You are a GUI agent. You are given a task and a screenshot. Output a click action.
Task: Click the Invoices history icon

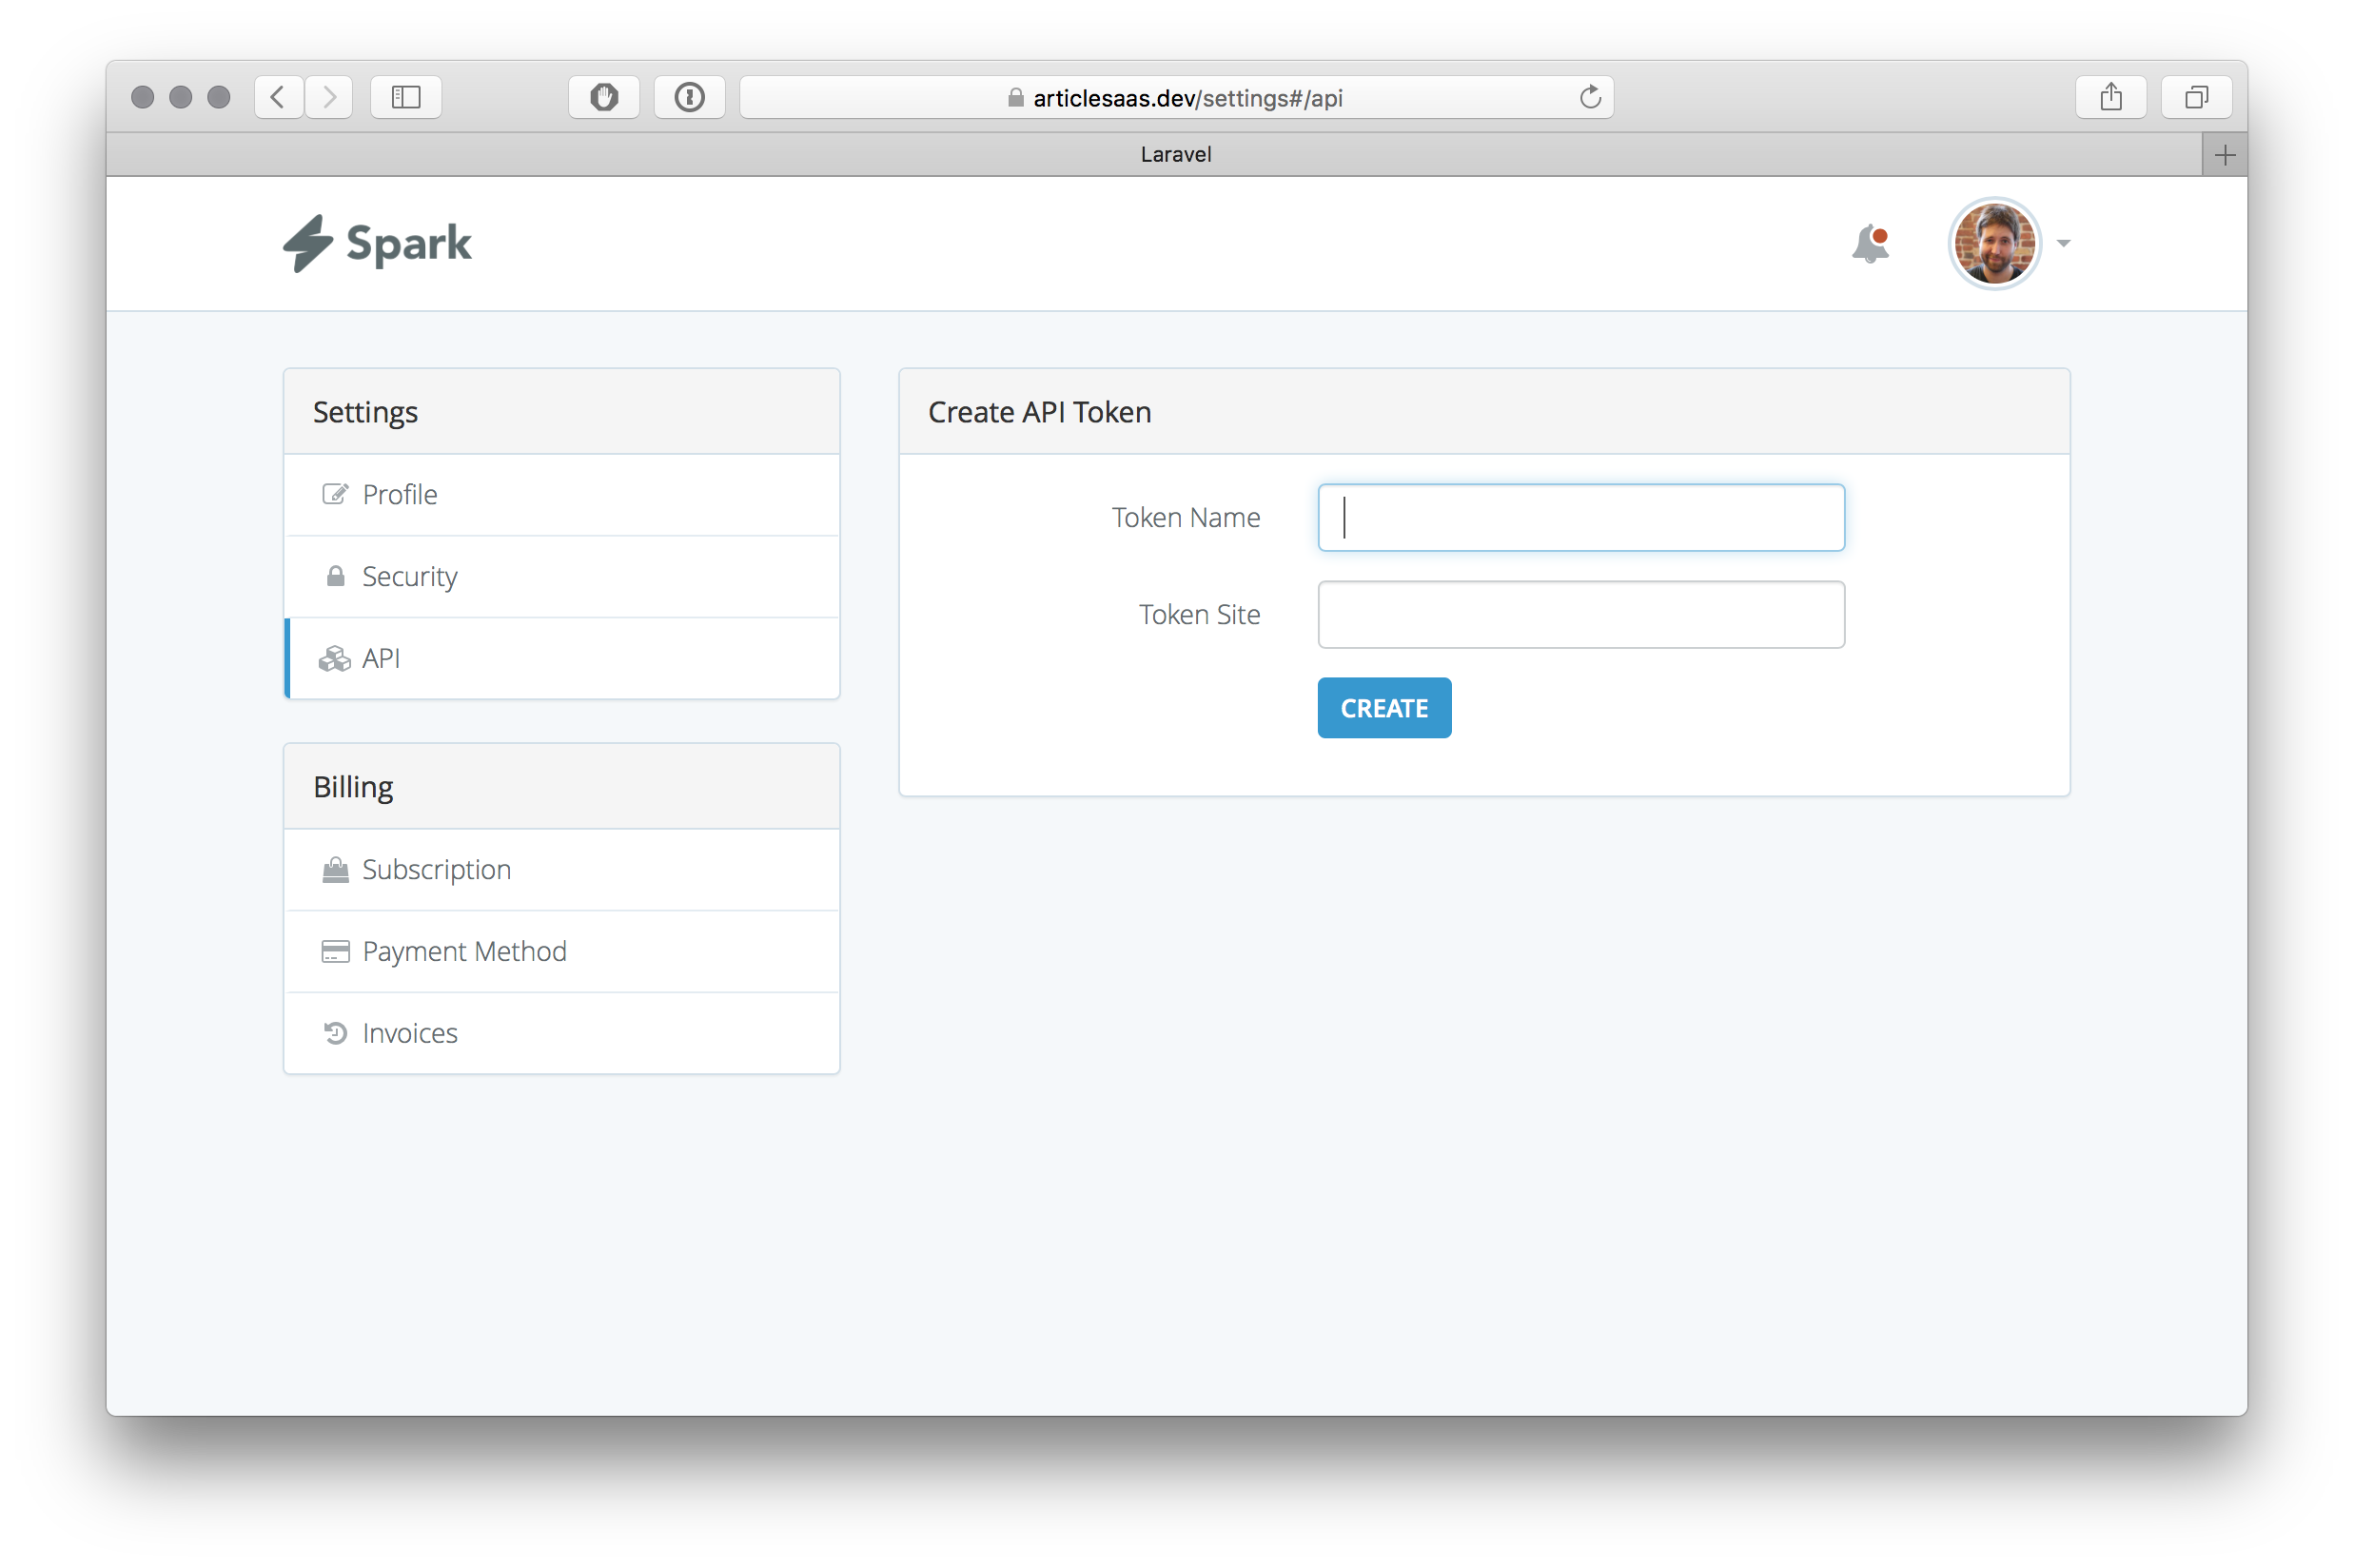pos(335,1032)
